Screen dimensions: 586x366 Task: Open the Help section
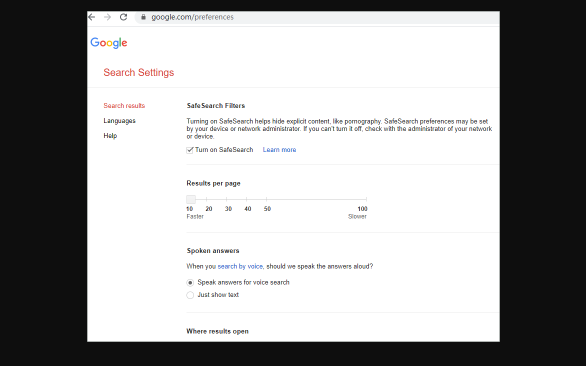point(110,136)
